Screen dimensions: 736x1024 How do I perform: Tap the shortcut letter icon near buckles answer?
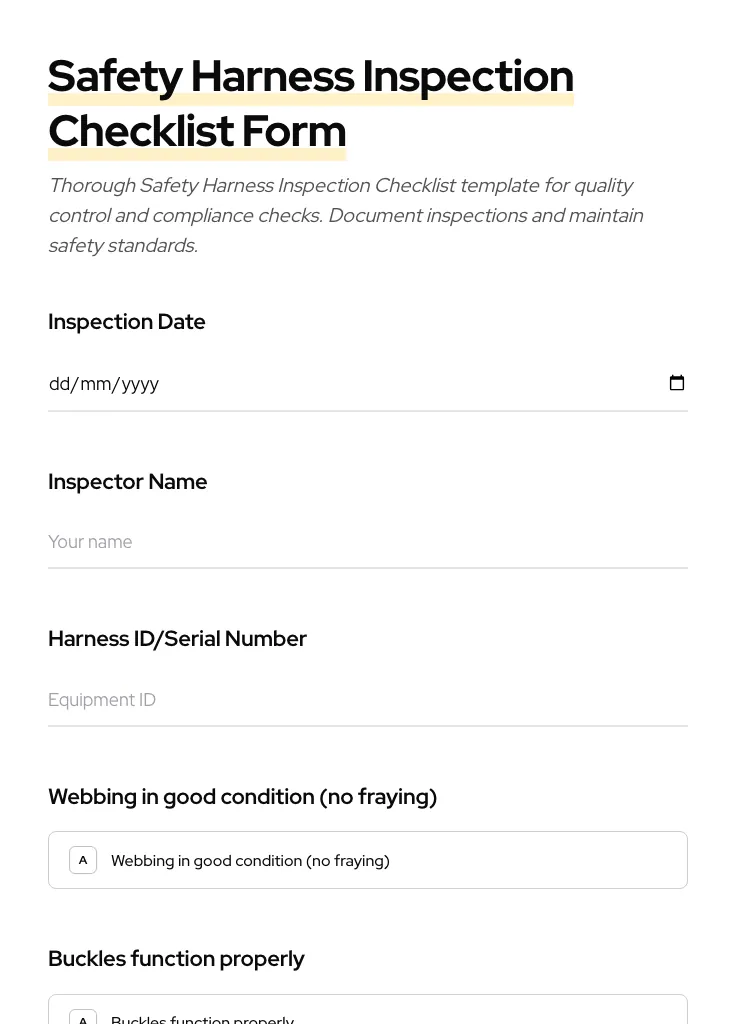(83, 1018)
